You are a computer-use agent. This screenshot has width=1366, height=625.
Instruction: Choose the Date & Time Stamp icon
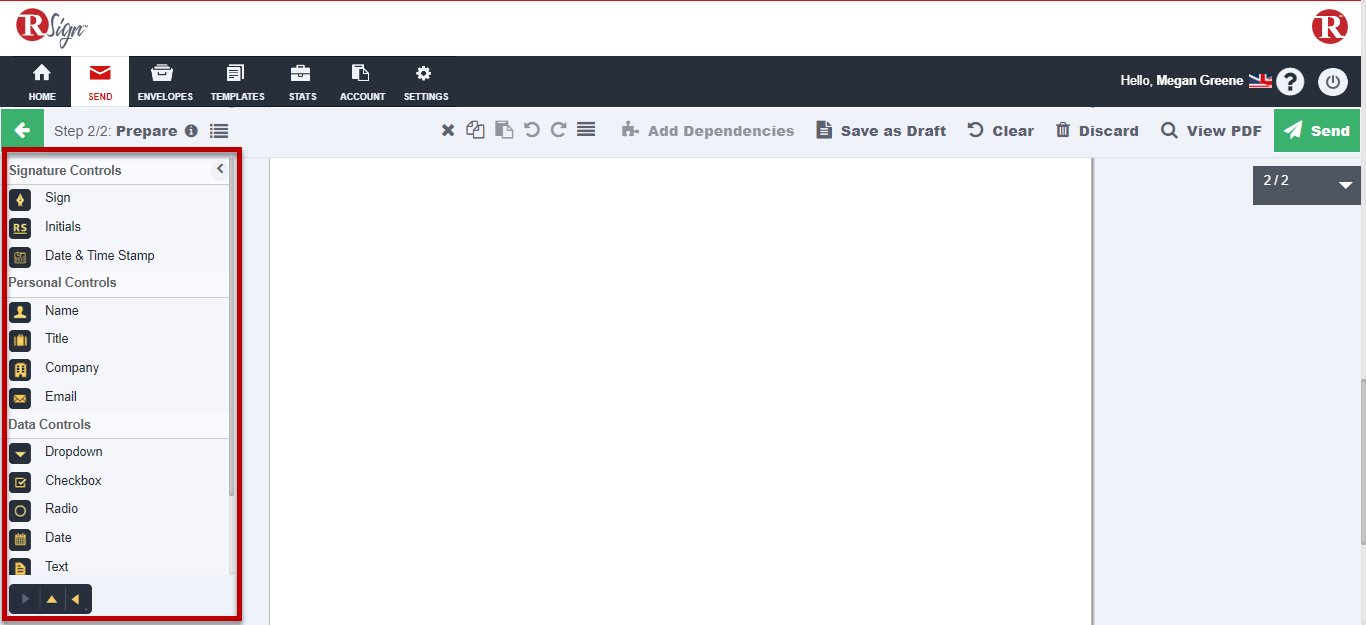coord(20,257)
